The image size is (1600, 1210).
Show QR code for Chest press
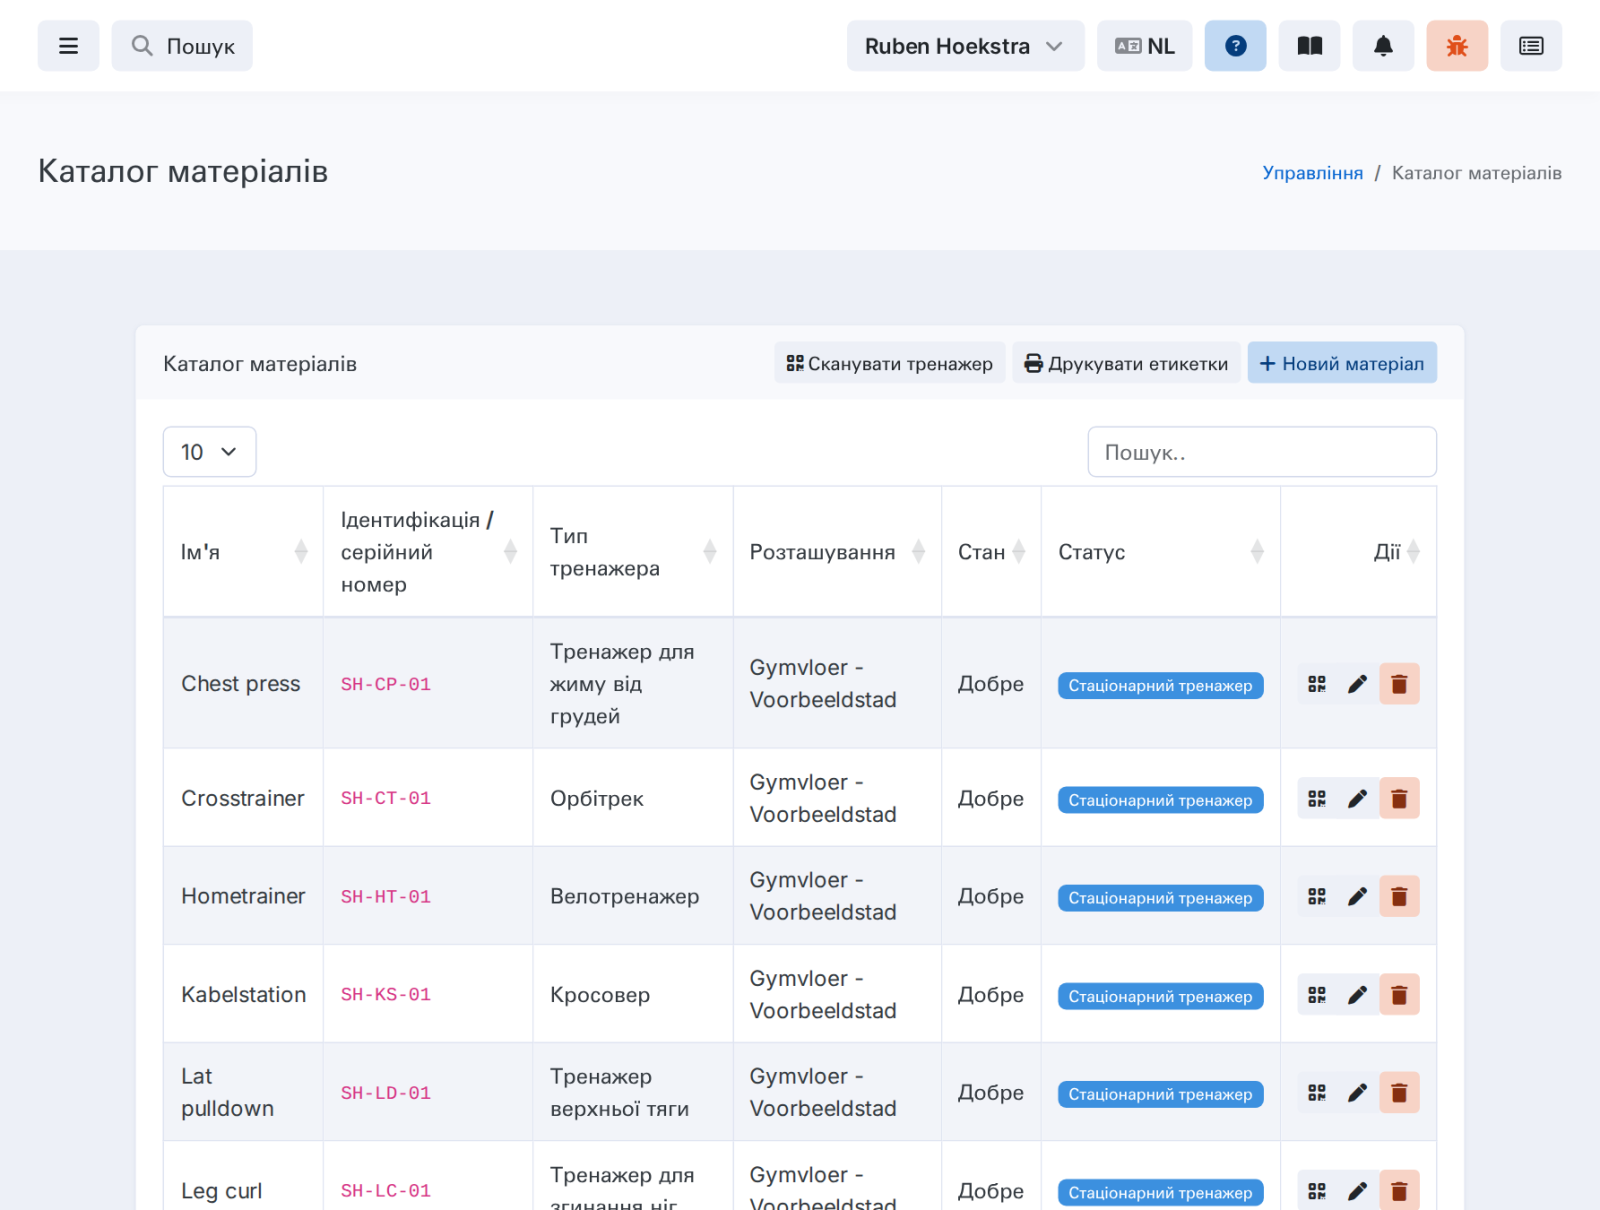pos(1317,684)
